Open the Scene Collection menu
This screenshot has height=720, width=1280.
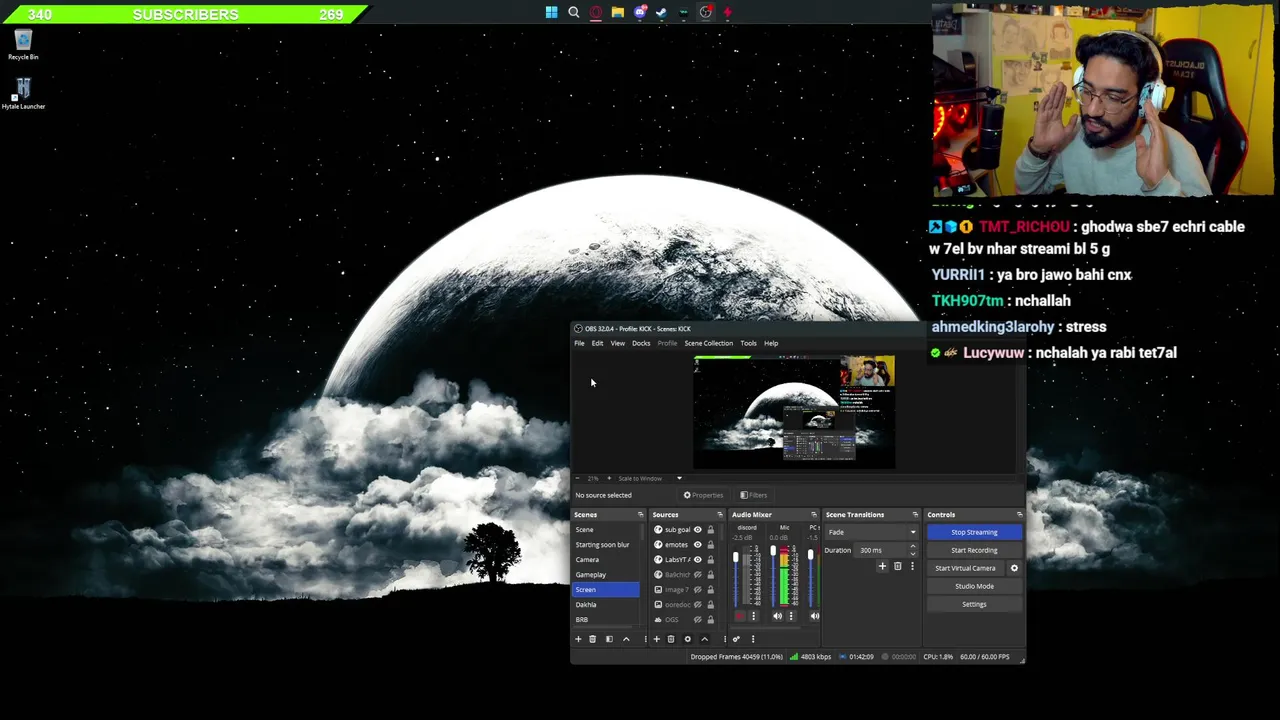point(709,343)
